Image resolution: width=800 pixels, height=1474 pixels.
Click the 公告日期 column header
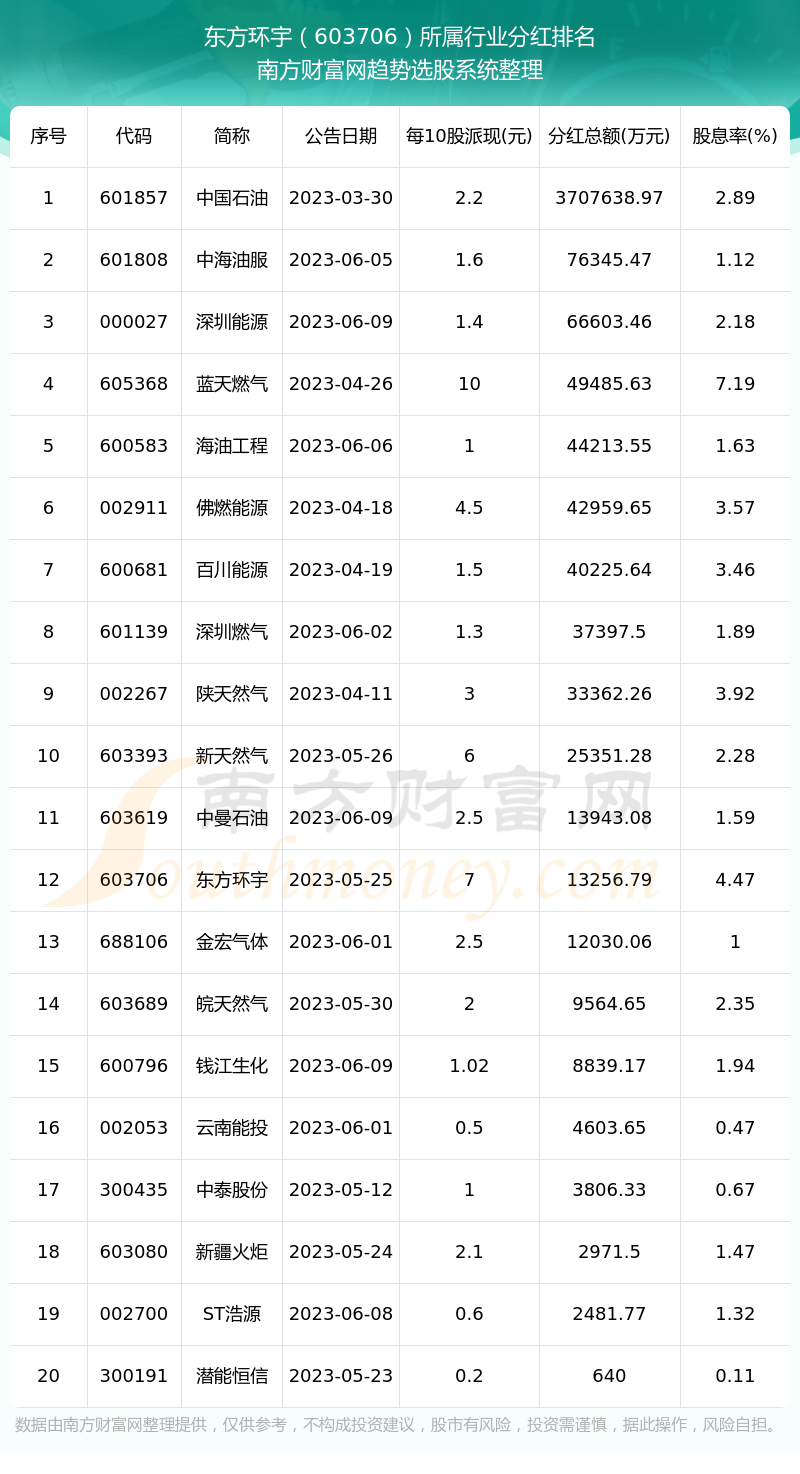pos(341,136)
